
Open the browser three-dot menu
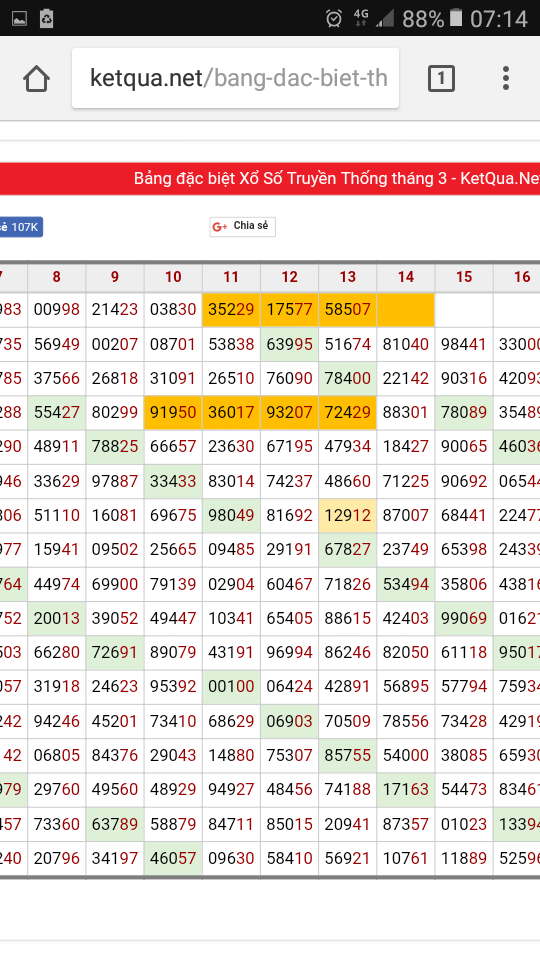click(506, 78)
